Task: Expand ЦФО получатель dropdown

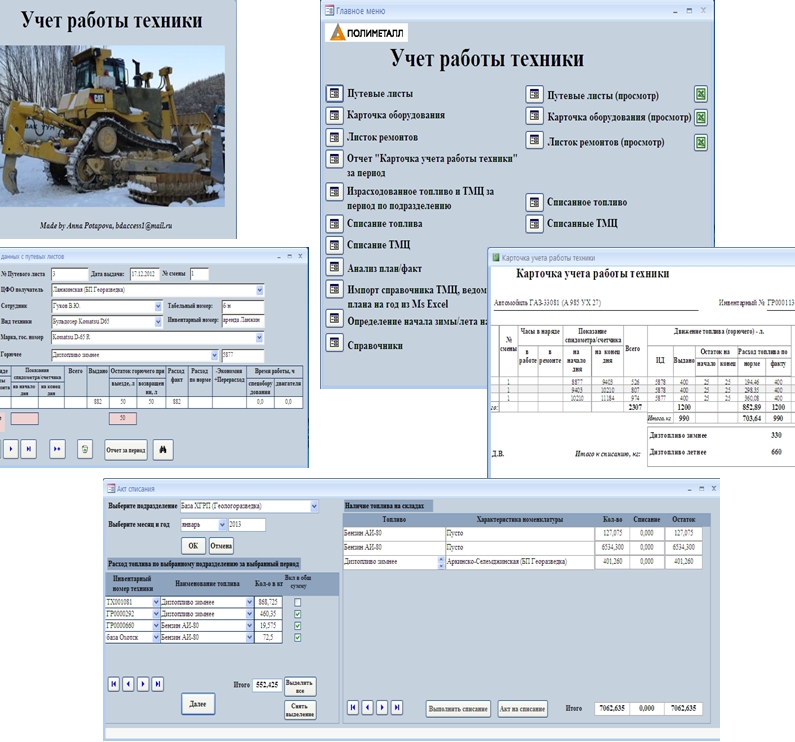Action: tap(260, 290)
